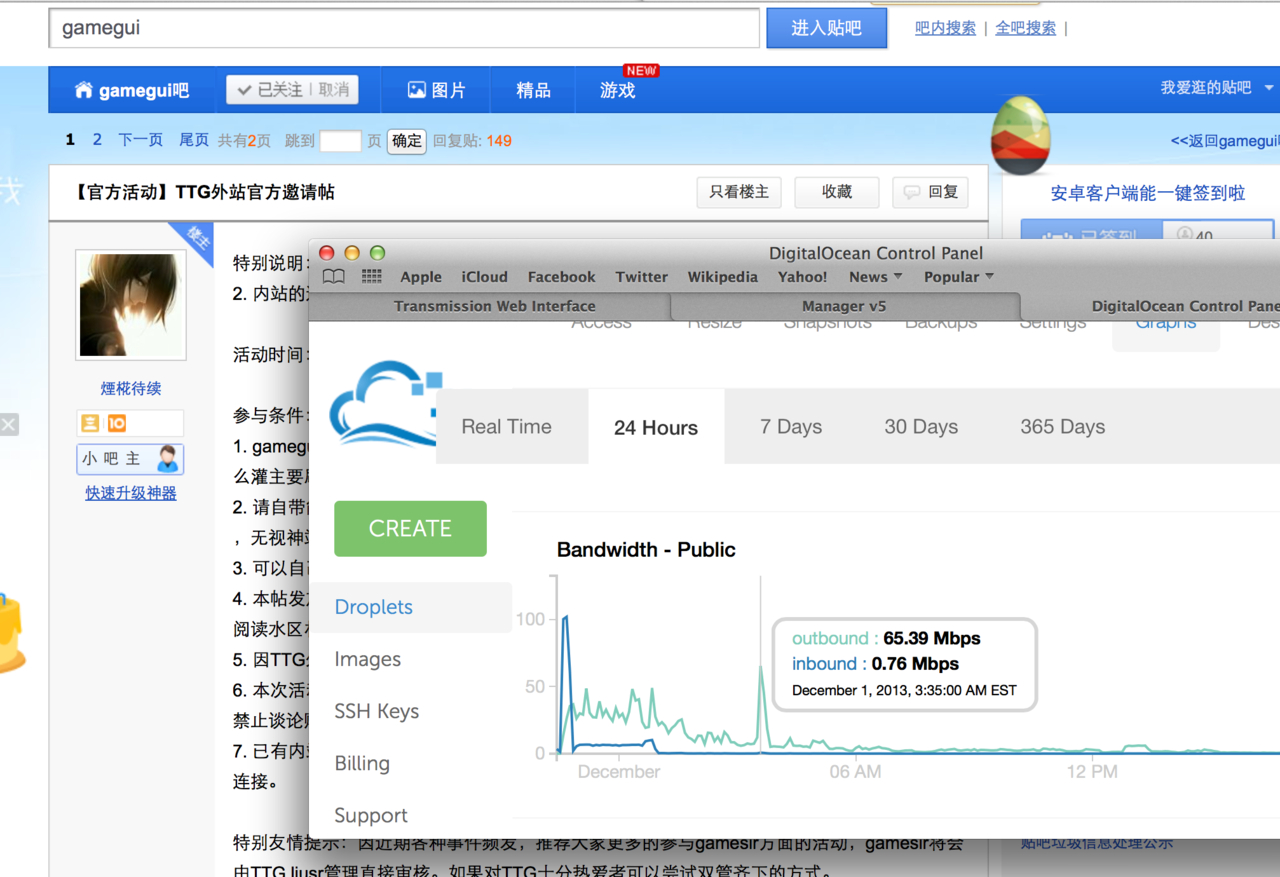This screenshot has width=1280, height=877.
Task: Open the News bookmarks folder dropdown
Action: (x=875, y=277)
